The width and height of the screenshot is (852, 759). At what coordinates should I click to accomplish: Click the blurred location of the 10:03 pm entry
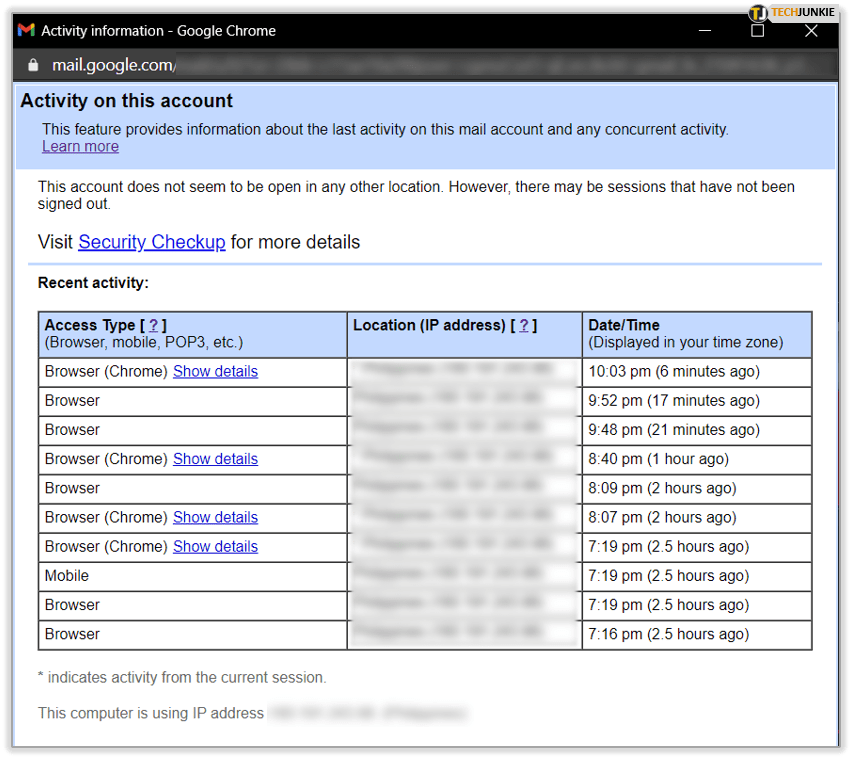tap(464, 371)
